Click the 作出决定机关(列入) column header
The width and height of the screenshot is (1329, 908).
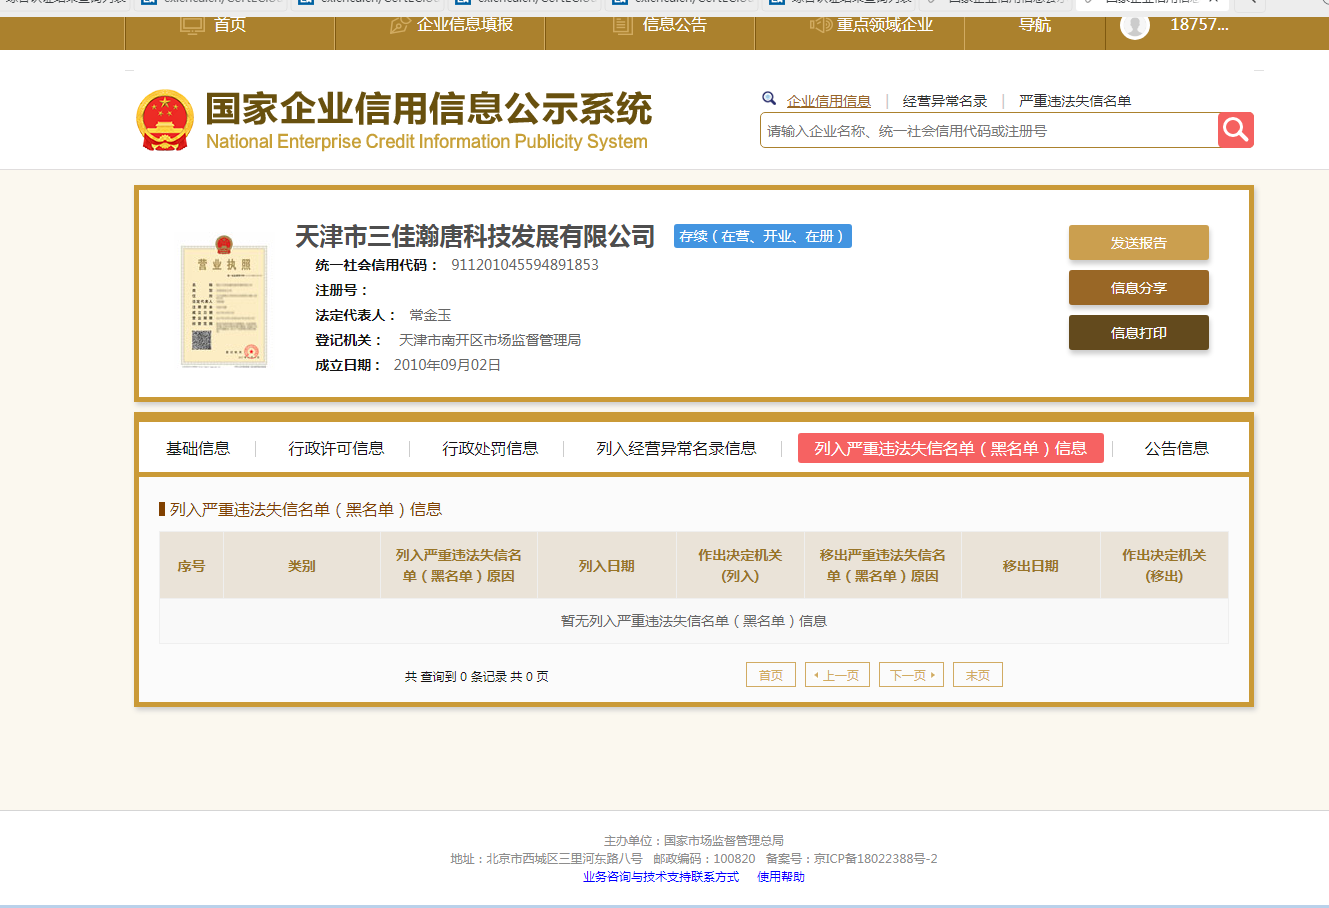pos(740,566)
